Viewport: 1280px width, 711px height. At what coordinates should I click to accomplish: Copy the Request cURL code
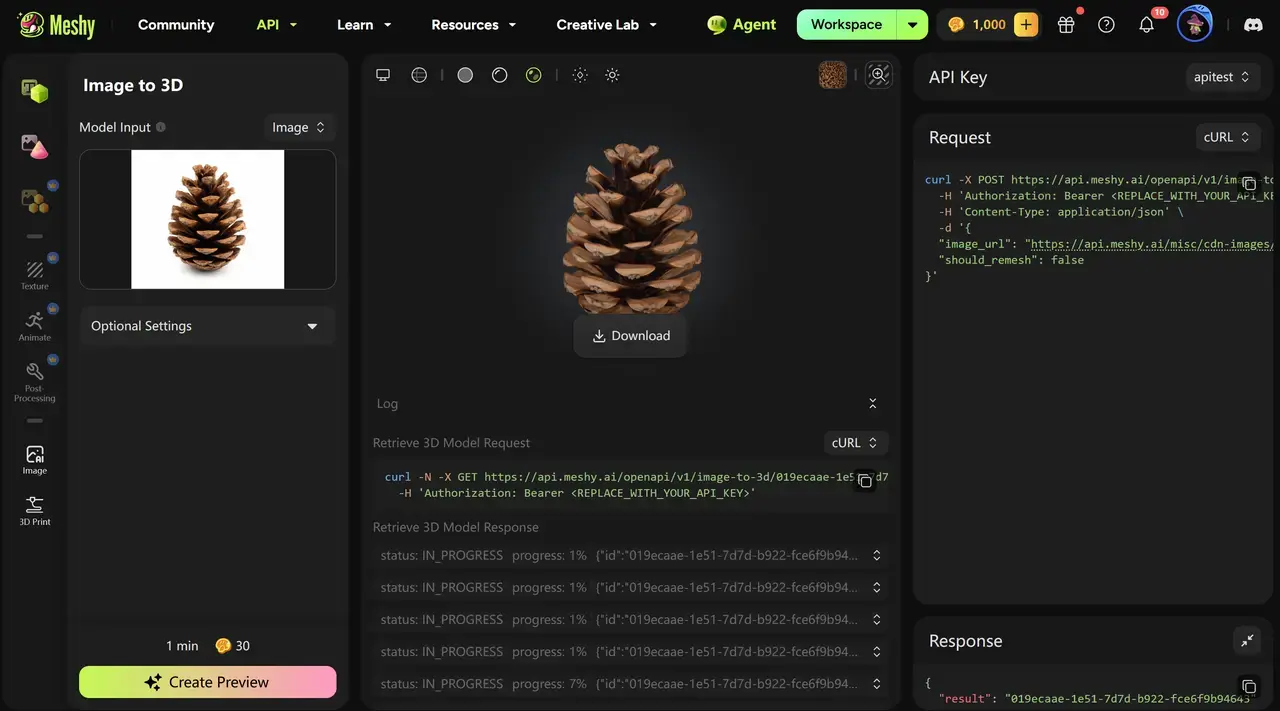coord(1248,184)
